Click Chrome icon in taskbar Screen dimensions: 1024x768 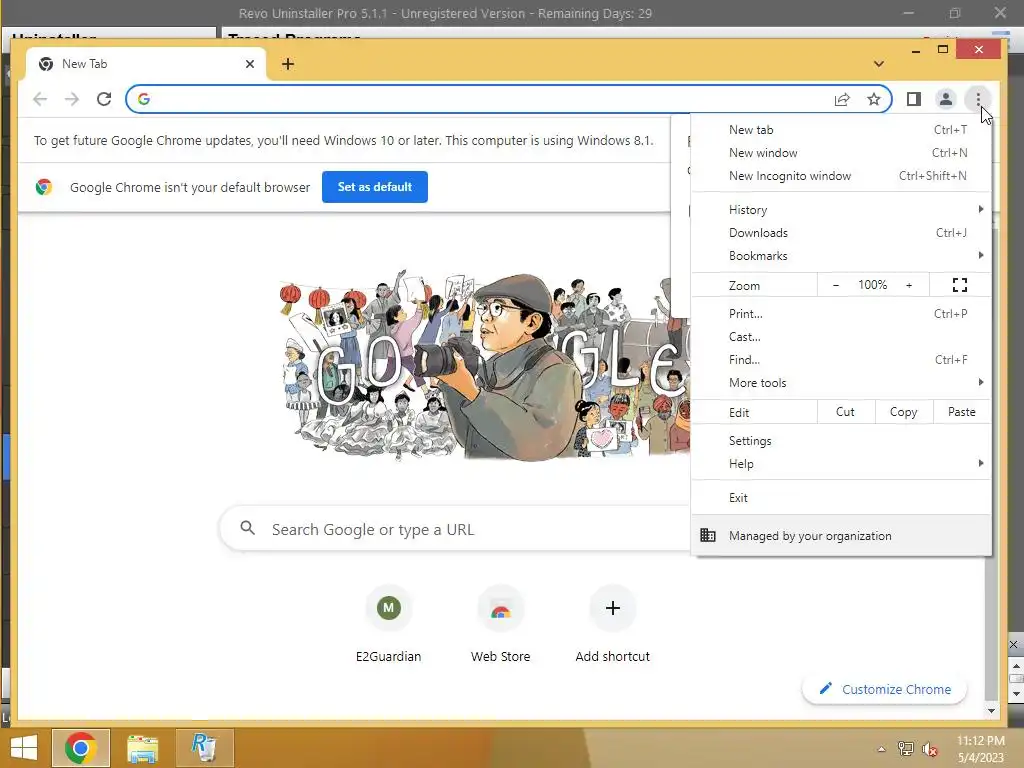click(x=80, y=748)
